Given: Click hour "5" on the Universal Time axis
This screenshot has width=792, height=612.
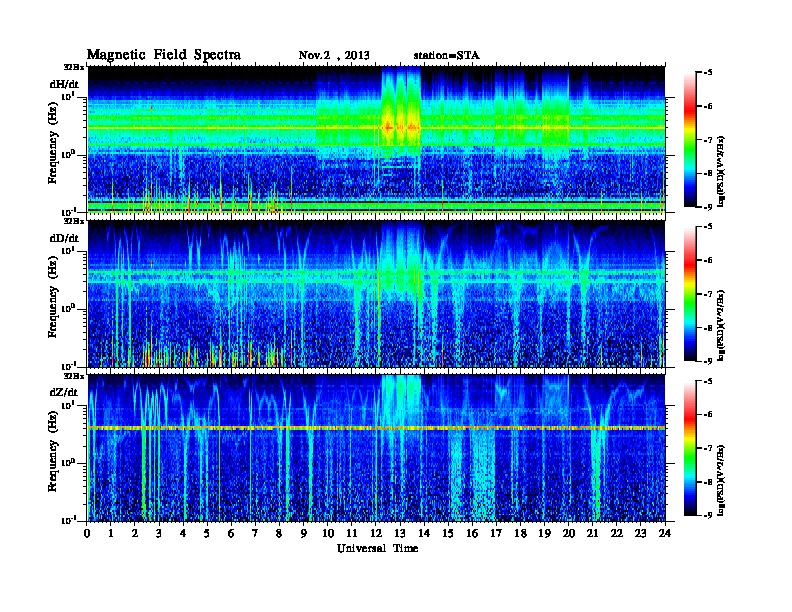Looking at the screenshot, I should pos(207,533).
